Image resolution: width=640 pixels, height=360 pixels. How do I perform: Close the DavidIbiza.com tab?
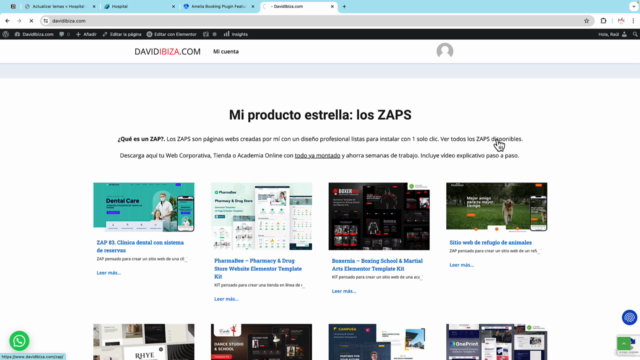tap(332, 7)
